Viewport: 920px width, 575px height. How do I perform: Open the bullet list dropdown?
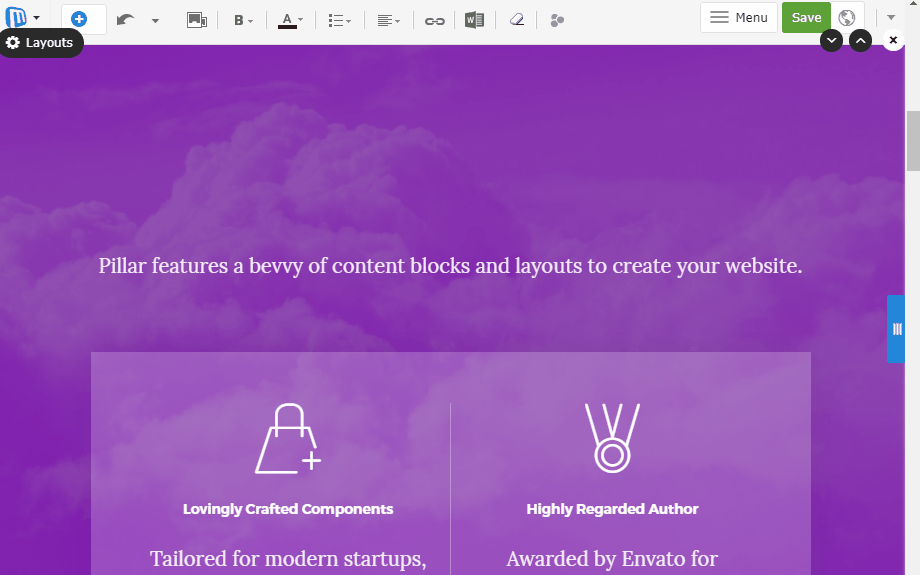pyautogui.click(x=339, y=21)
